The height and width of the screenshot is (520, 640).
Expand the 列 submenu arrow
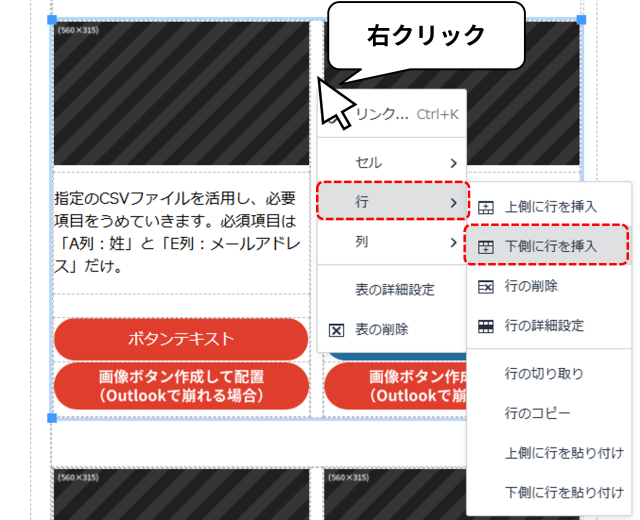click(453, 242)
